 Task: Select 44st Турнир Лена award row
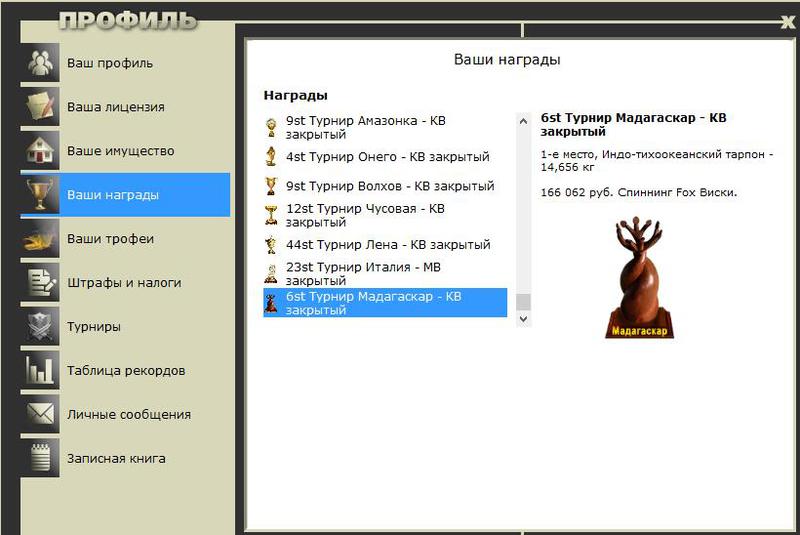pos(385,244)
